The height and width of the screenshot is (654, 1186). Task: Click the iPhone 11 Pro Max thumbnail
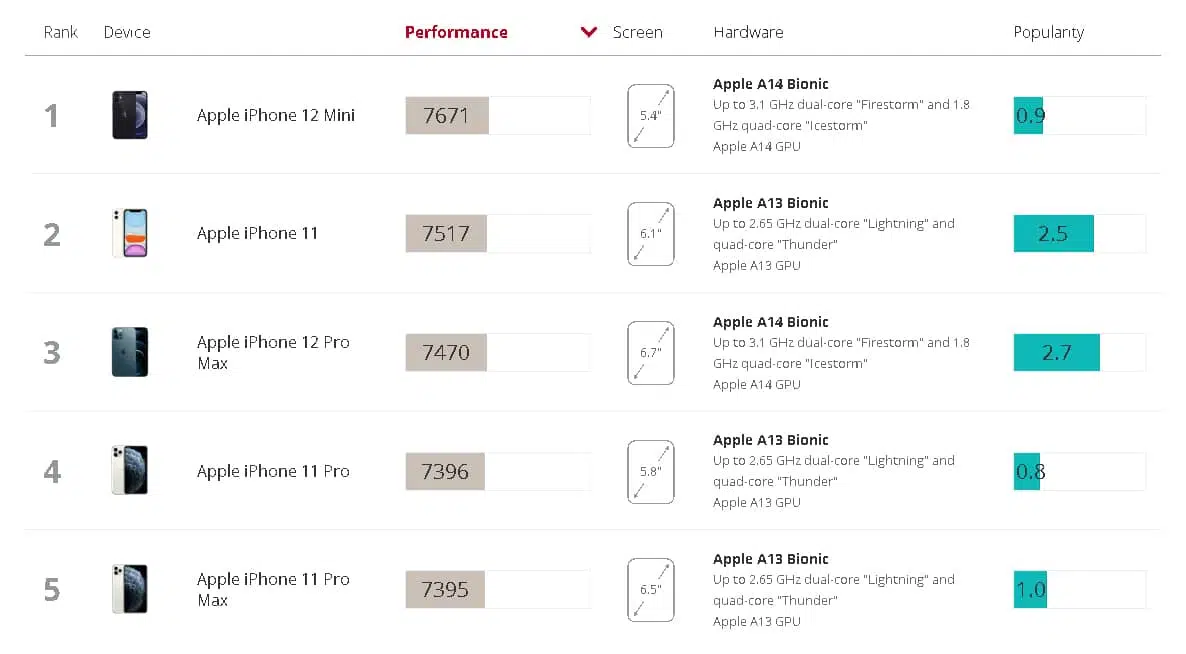pyautogui.click(x=130, y=588)
